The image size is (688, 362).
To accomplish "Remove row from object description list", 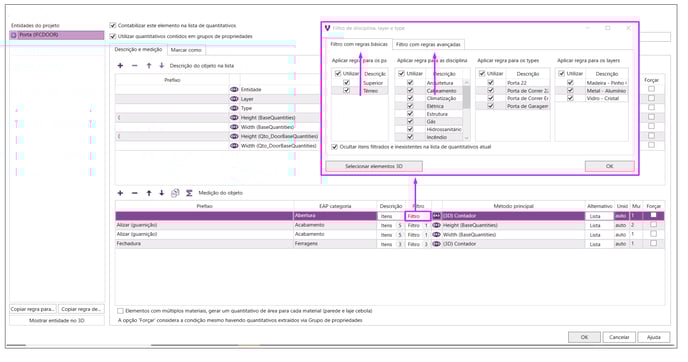I will click(x=135, y=65).
